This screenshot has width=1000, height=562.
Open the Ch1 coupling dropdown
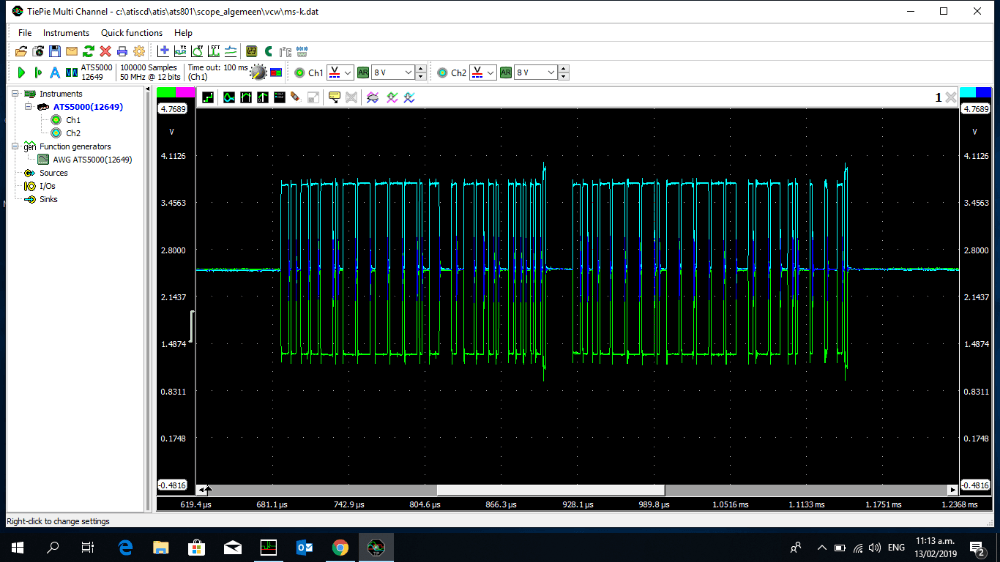[341, 73]
